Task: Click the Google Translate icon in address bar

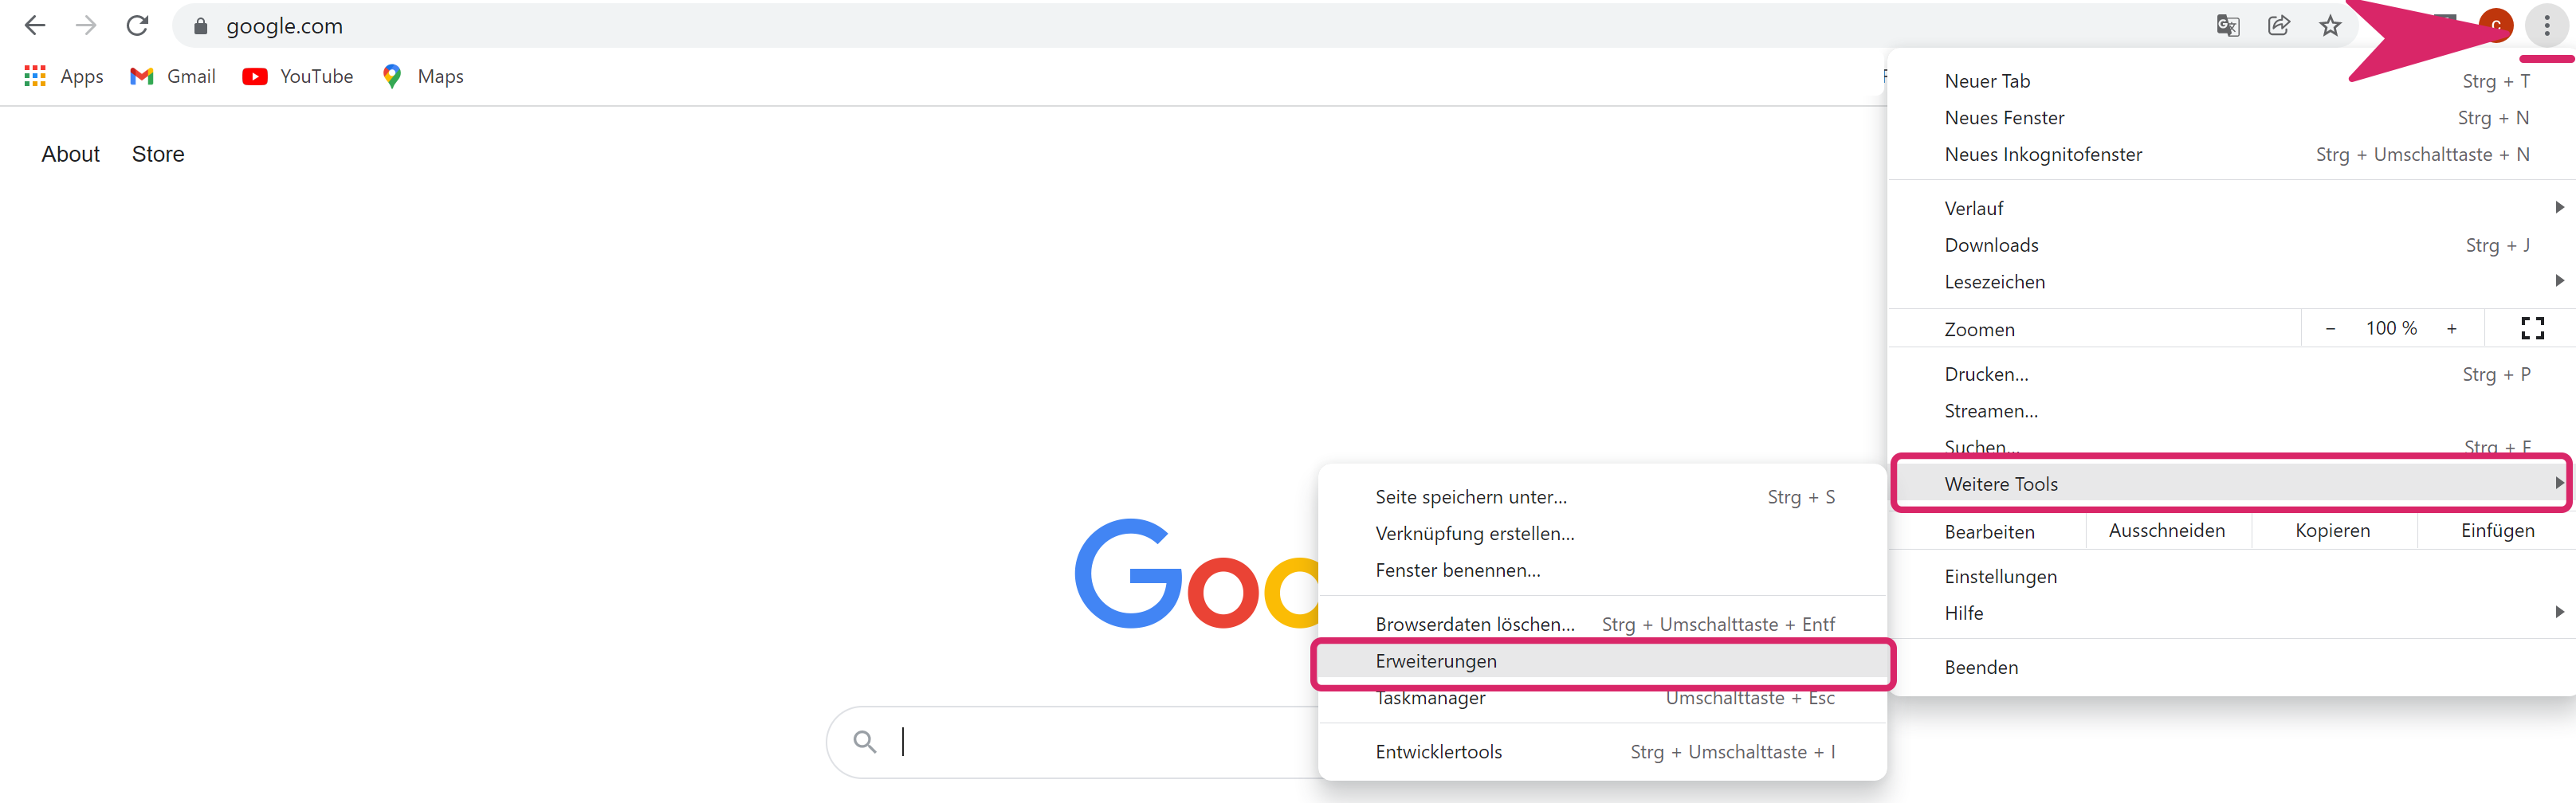Action: (x=2227, y=26)
